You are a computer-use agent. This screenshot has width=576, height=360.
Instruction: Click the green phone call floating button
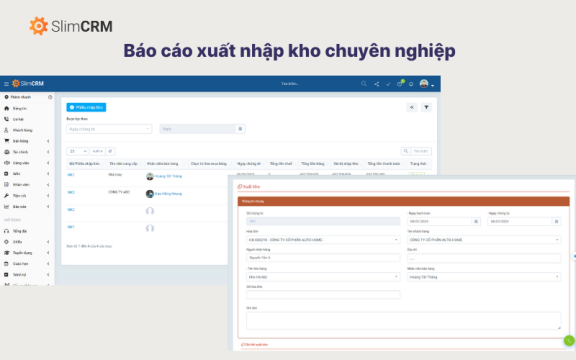coord(569,341)
